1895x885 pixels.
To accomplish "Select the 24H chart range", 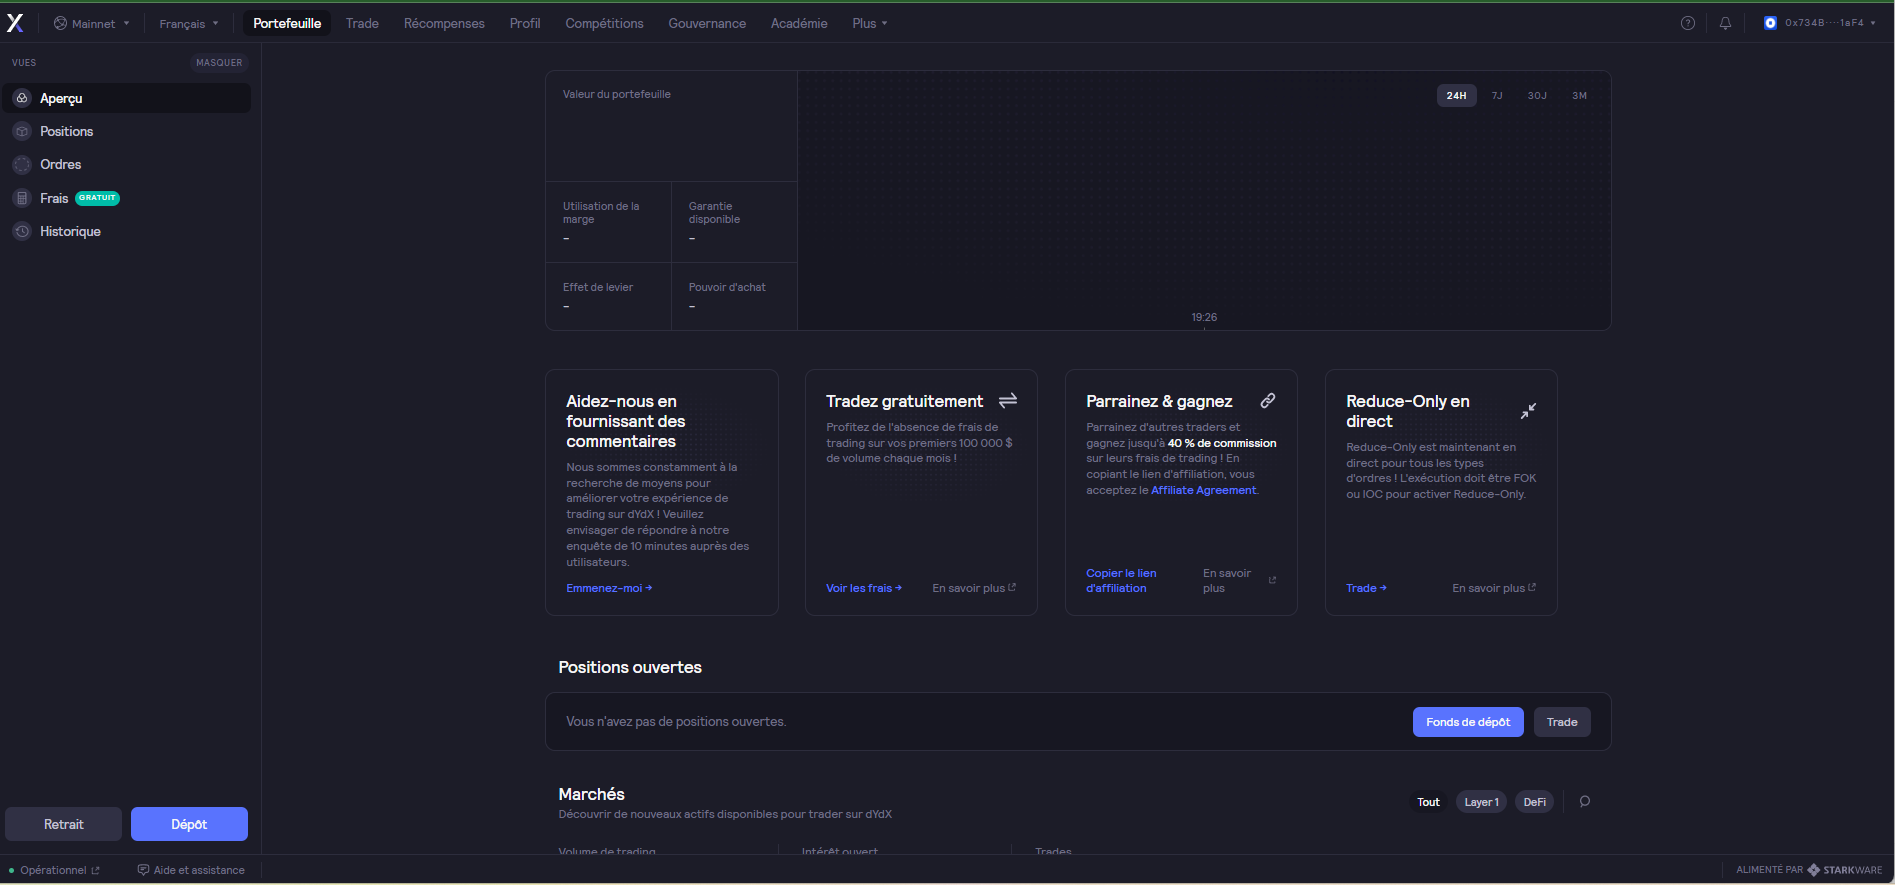I will [x=1456, y=95].
